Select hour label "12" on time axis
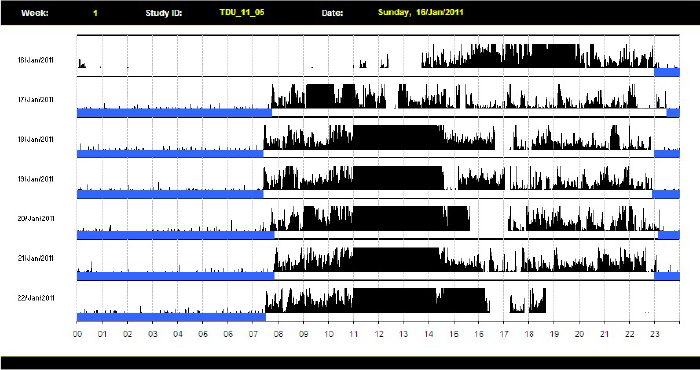The width and height of the screenshot is (700, 370). point(379,333)
